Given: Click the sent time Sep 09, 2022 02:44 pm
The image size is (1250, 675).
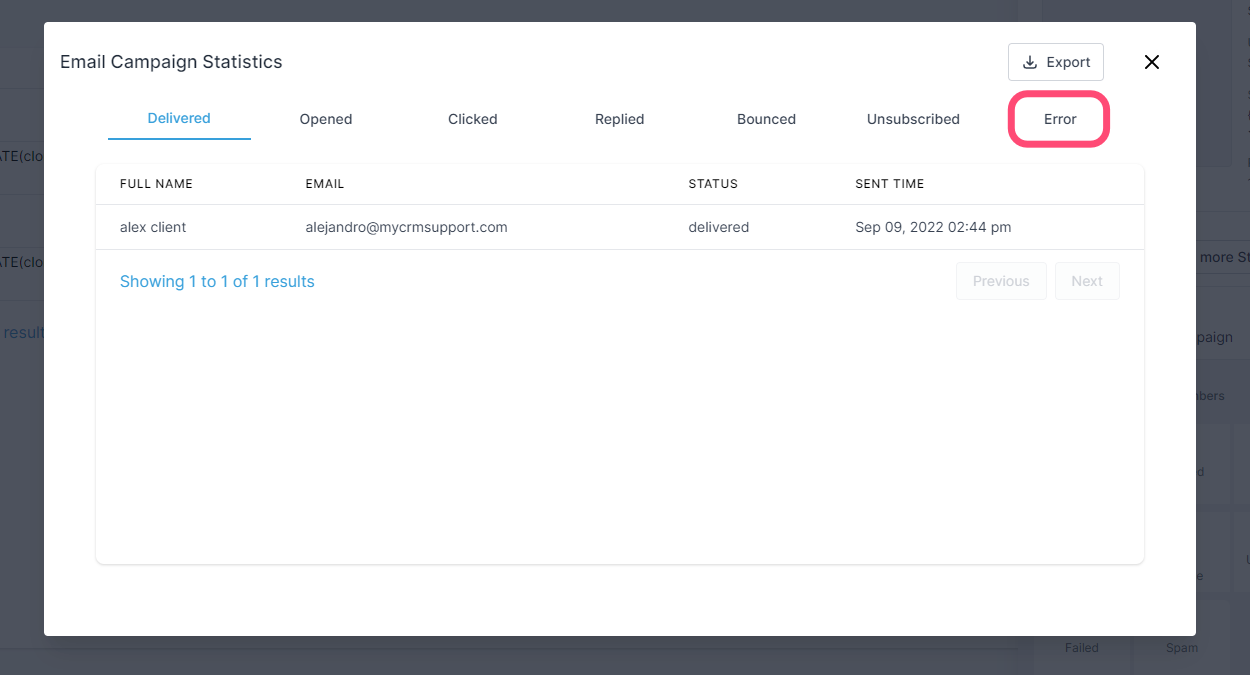Looking at the screenshot, I should coord(933,227).
